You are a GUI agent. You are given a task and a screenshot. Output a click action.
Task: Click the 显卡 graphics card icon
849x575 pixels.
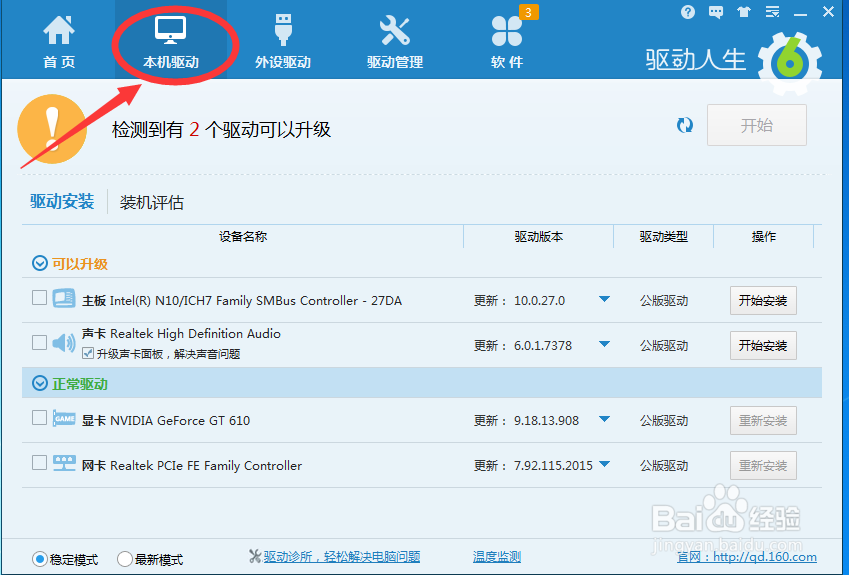click(64, 419)
